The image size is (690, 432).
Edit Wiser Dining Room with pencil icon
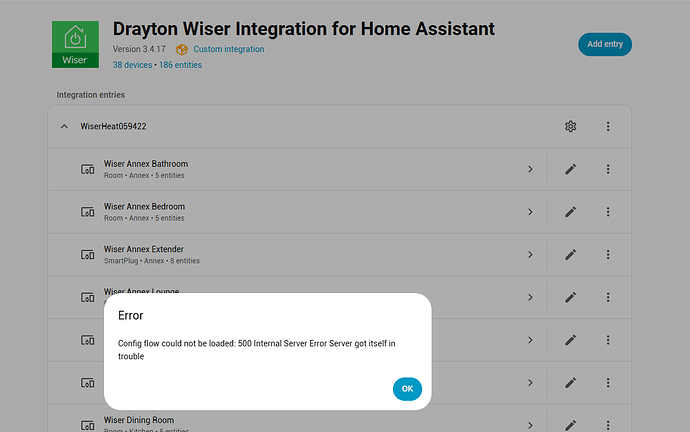570,425
